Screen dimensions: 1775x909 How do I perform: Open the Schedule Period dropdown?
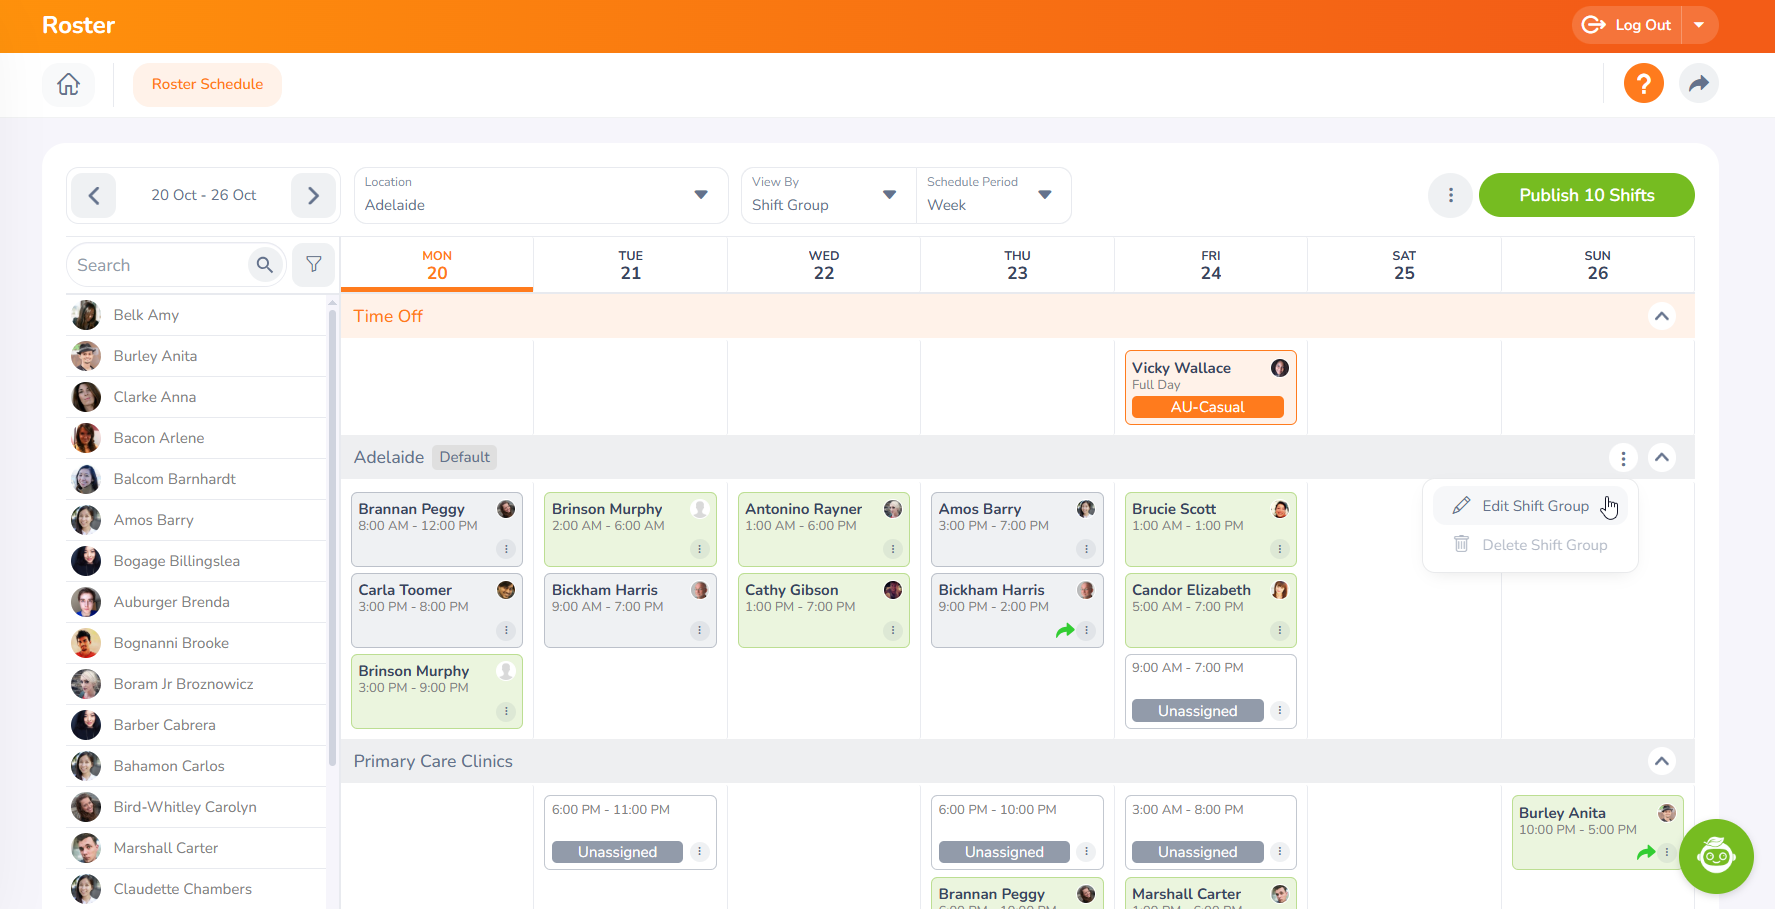(x=991, y=195)
